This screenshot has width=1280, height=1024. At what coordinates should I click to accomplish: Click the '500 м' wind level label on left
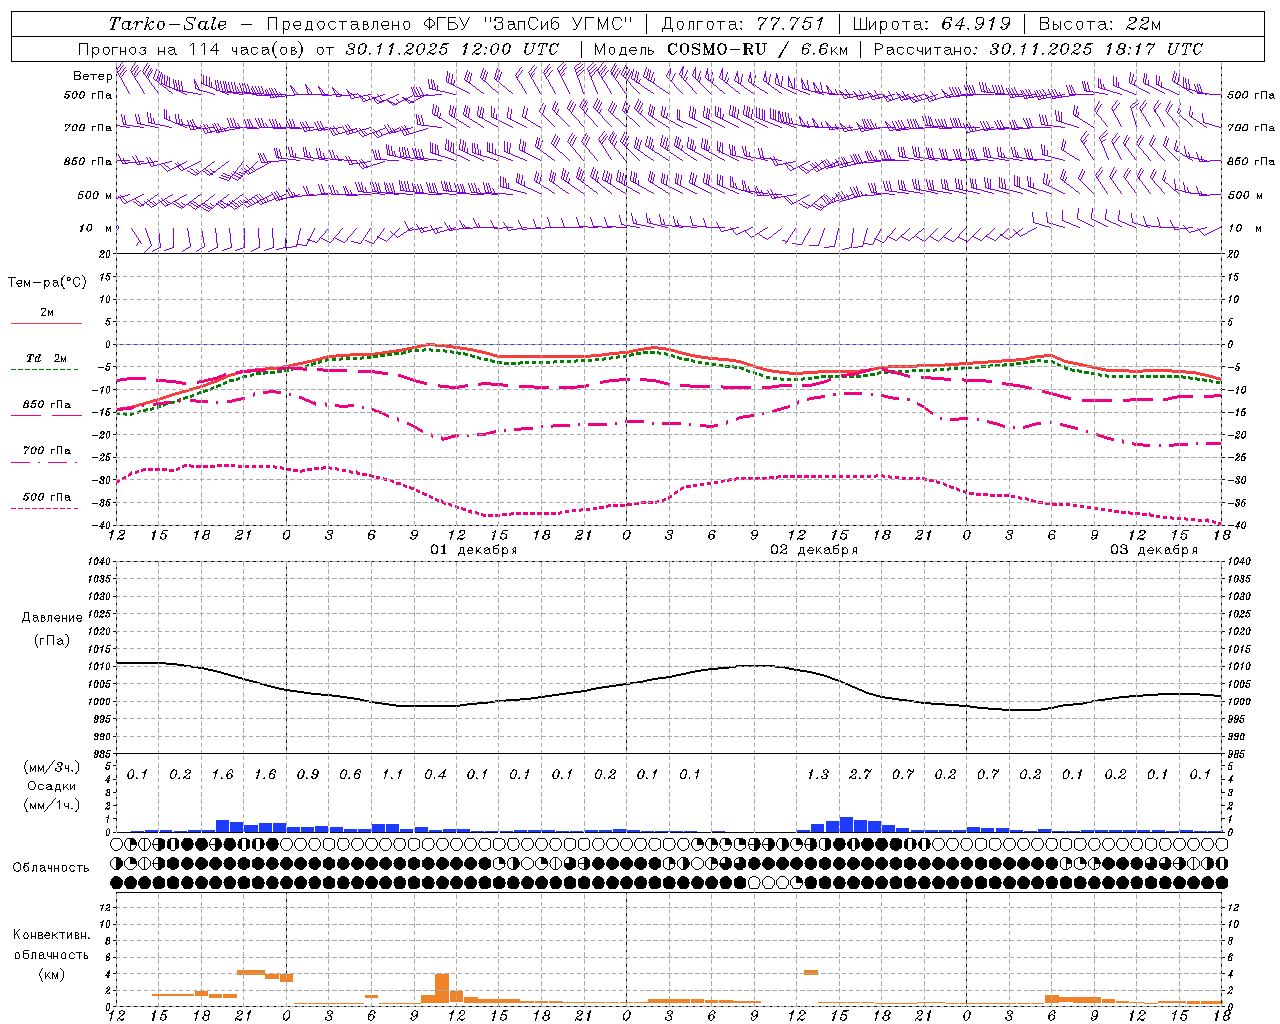tap(96, 195)
